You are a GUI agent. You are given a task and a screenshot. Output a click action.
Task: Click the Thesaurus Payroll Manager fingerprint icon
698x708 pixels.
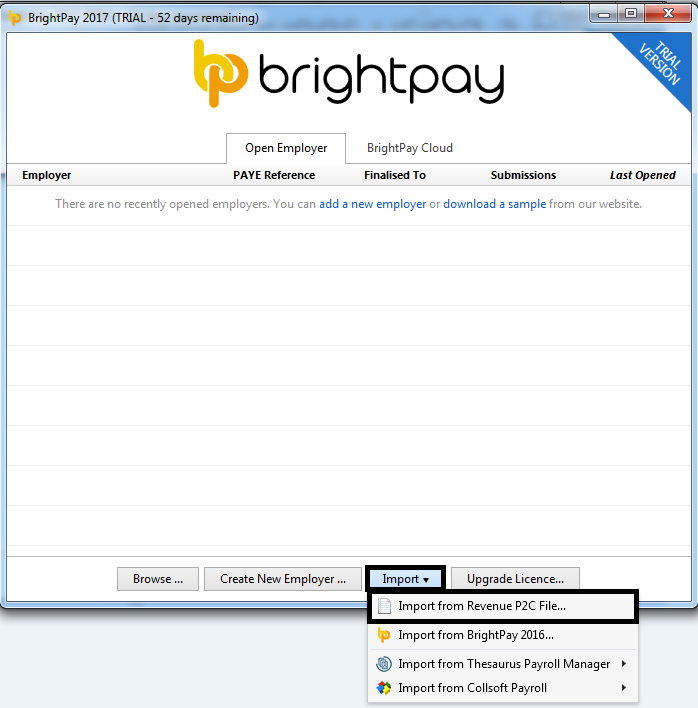coord(384,664)
